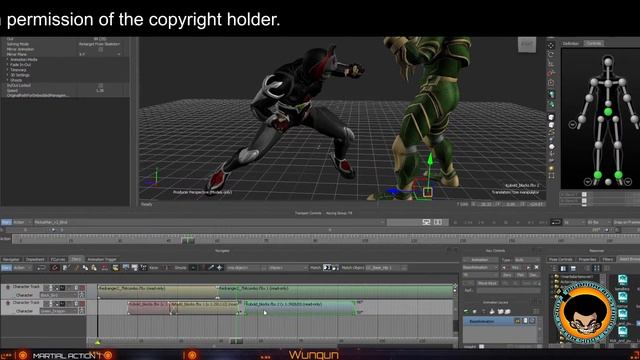The height and width of the screenshot is (360, 640).
Task: Select the chest effector on the figure
Action: point(608,83)
